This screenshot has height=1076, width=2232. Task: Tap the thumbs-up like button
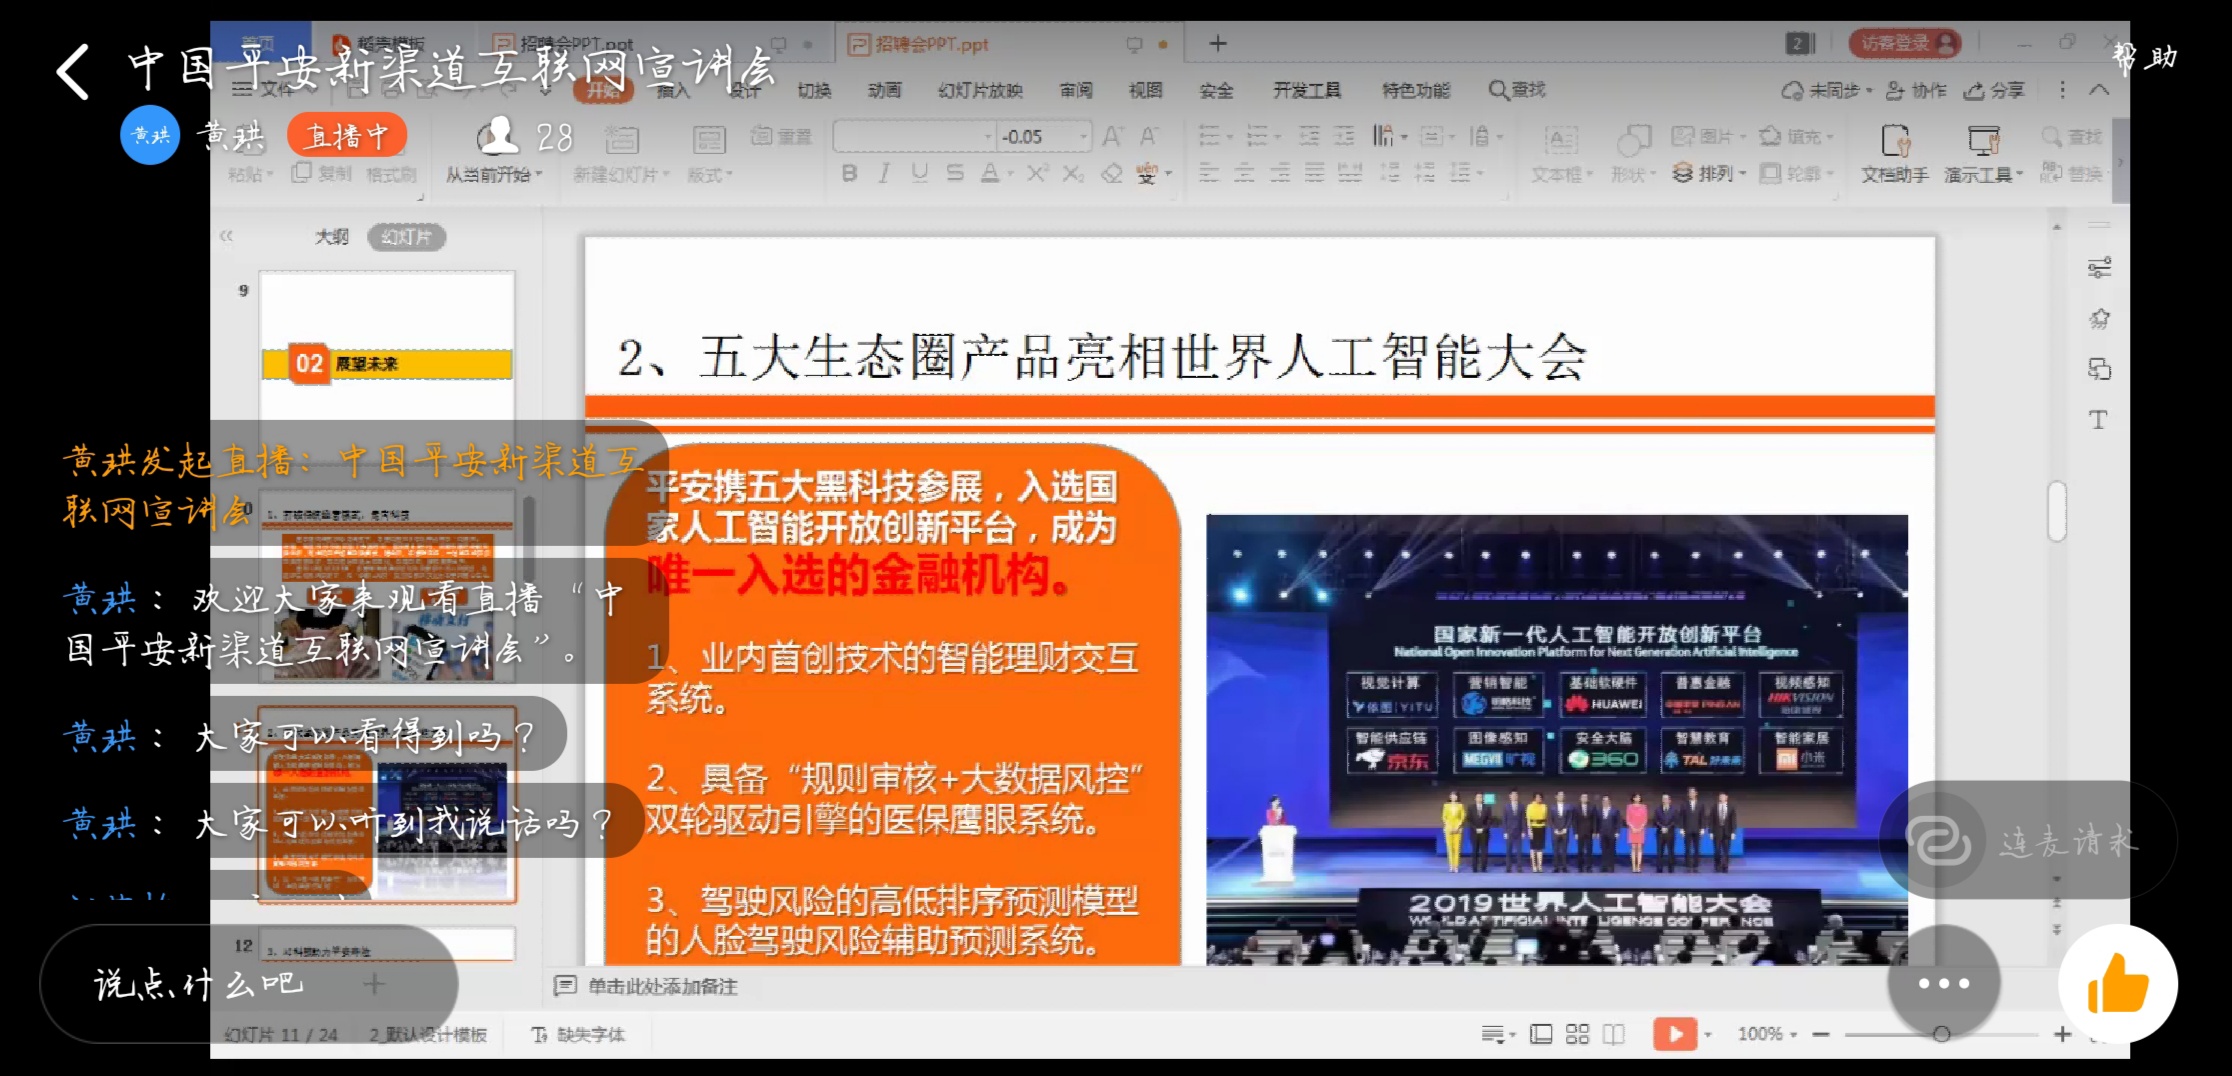click(2117, 984)
